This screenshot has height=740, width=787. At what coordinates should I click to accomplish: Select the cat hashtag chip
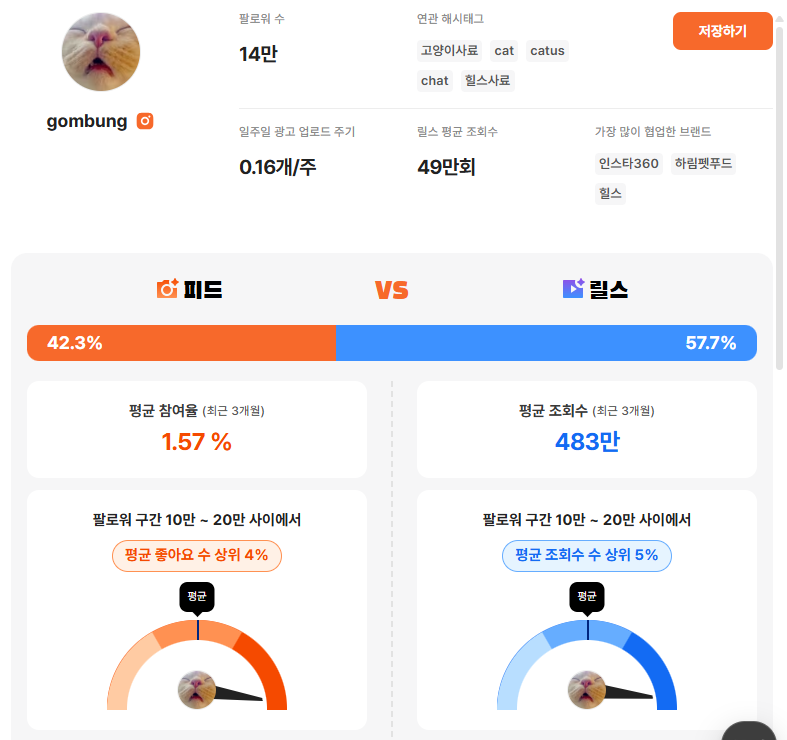click(504, 51)
